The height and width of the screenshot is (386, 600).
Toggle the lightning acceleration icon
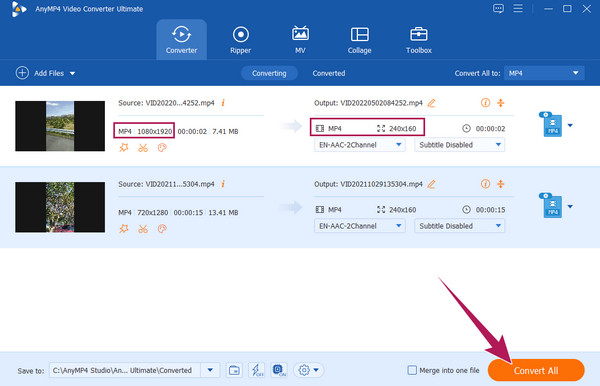click(256, 370)
